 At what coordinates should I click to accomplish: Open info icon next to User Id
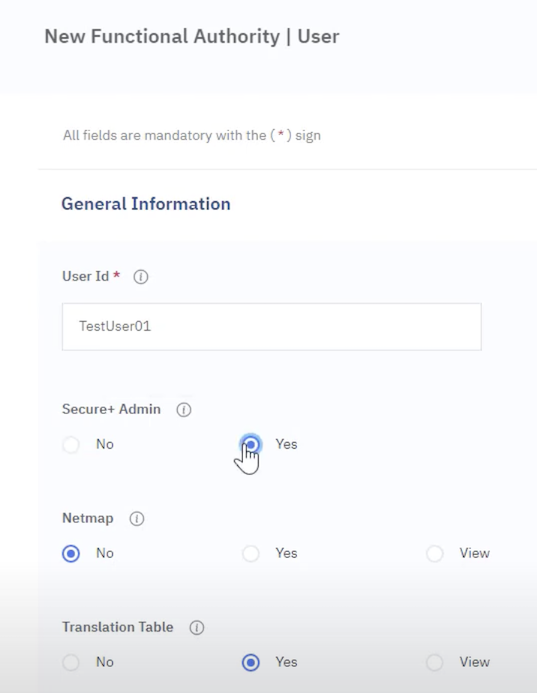(x=141, y=277)
